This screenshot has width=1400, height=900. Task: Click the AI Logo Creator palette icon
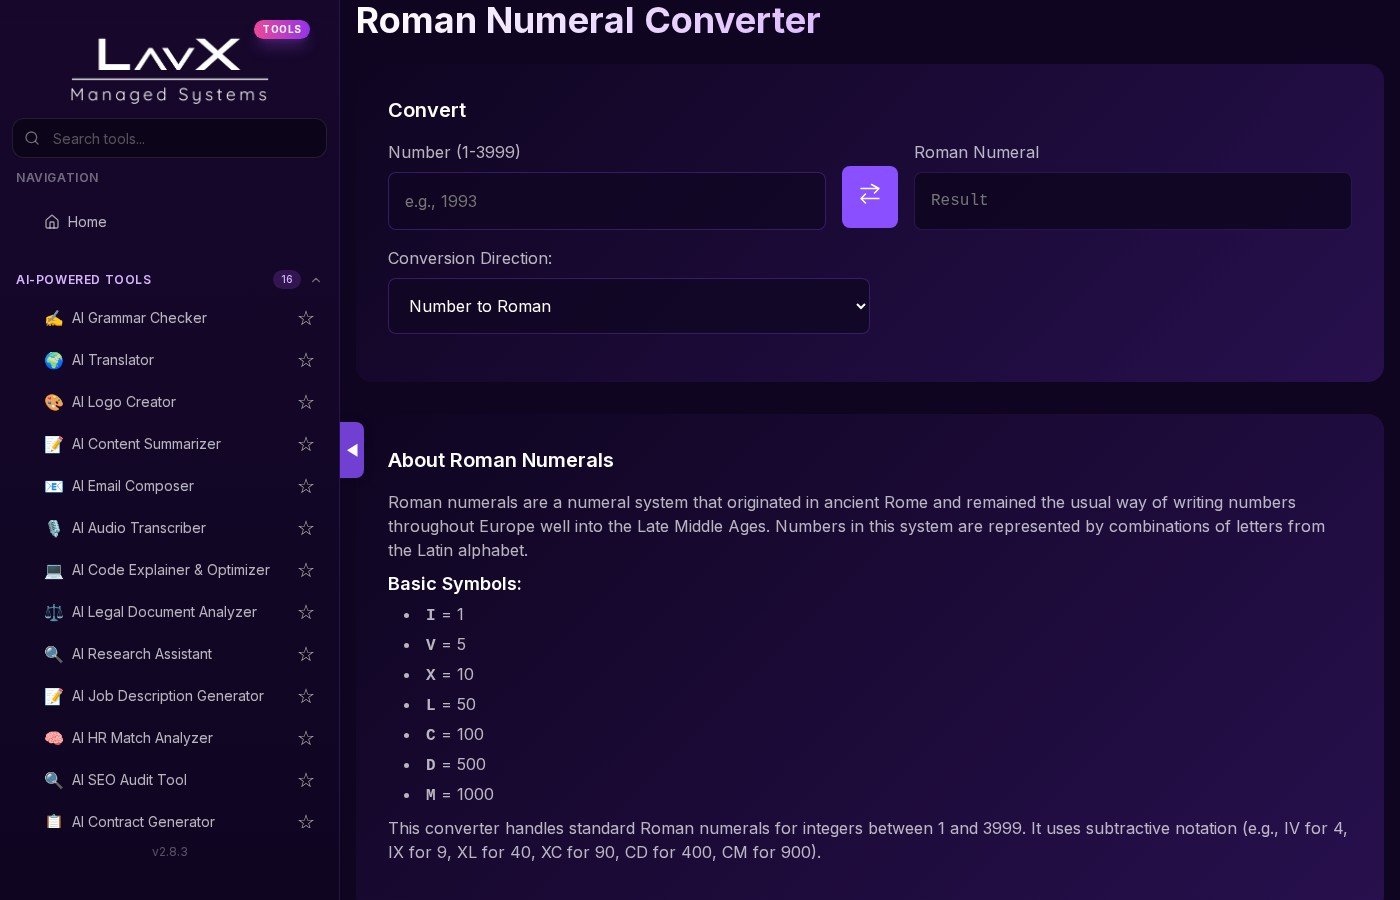point(54,402)
